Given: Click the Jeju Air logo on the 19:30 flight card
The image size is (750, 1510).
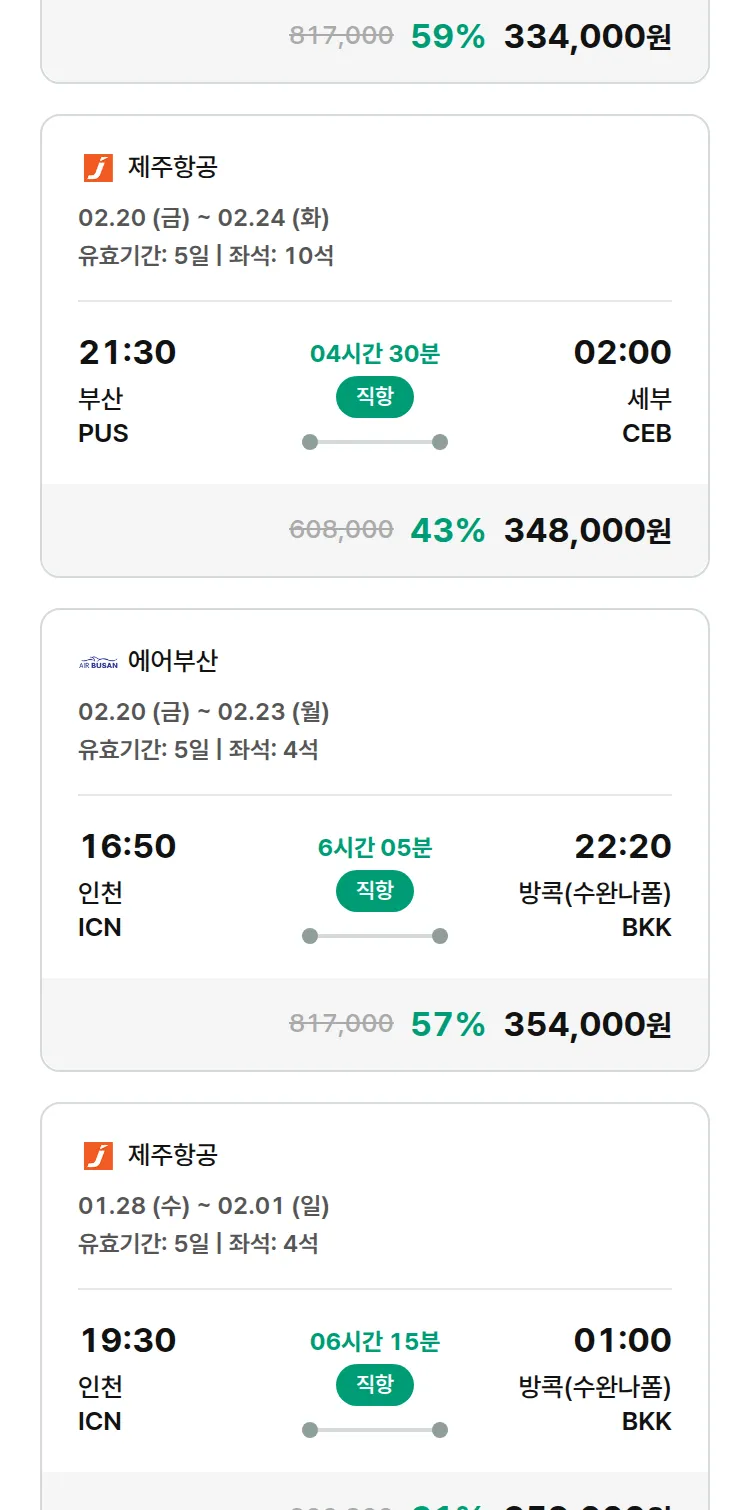Looking at the screenshot, I should (98, 1155).
